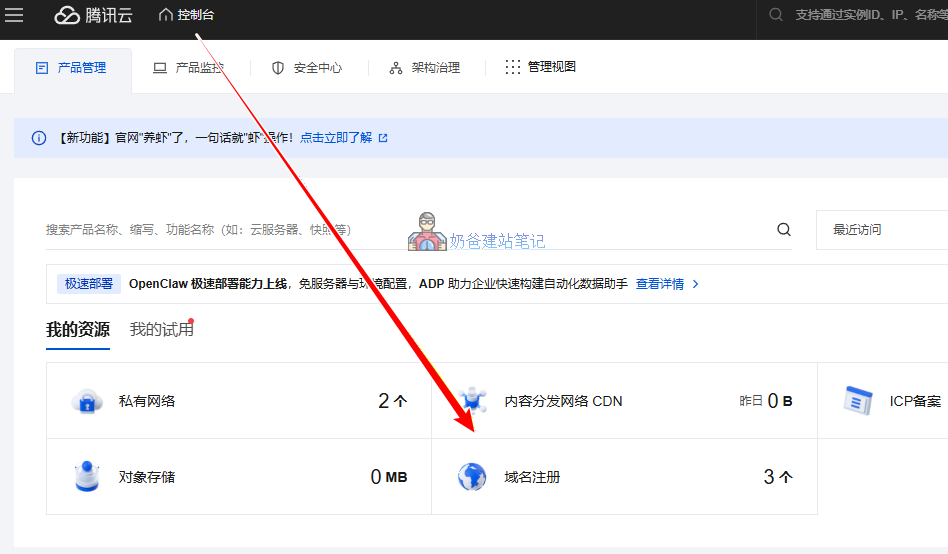Go to 控制台 home link

pyautogui.click(x=186, y=15)
